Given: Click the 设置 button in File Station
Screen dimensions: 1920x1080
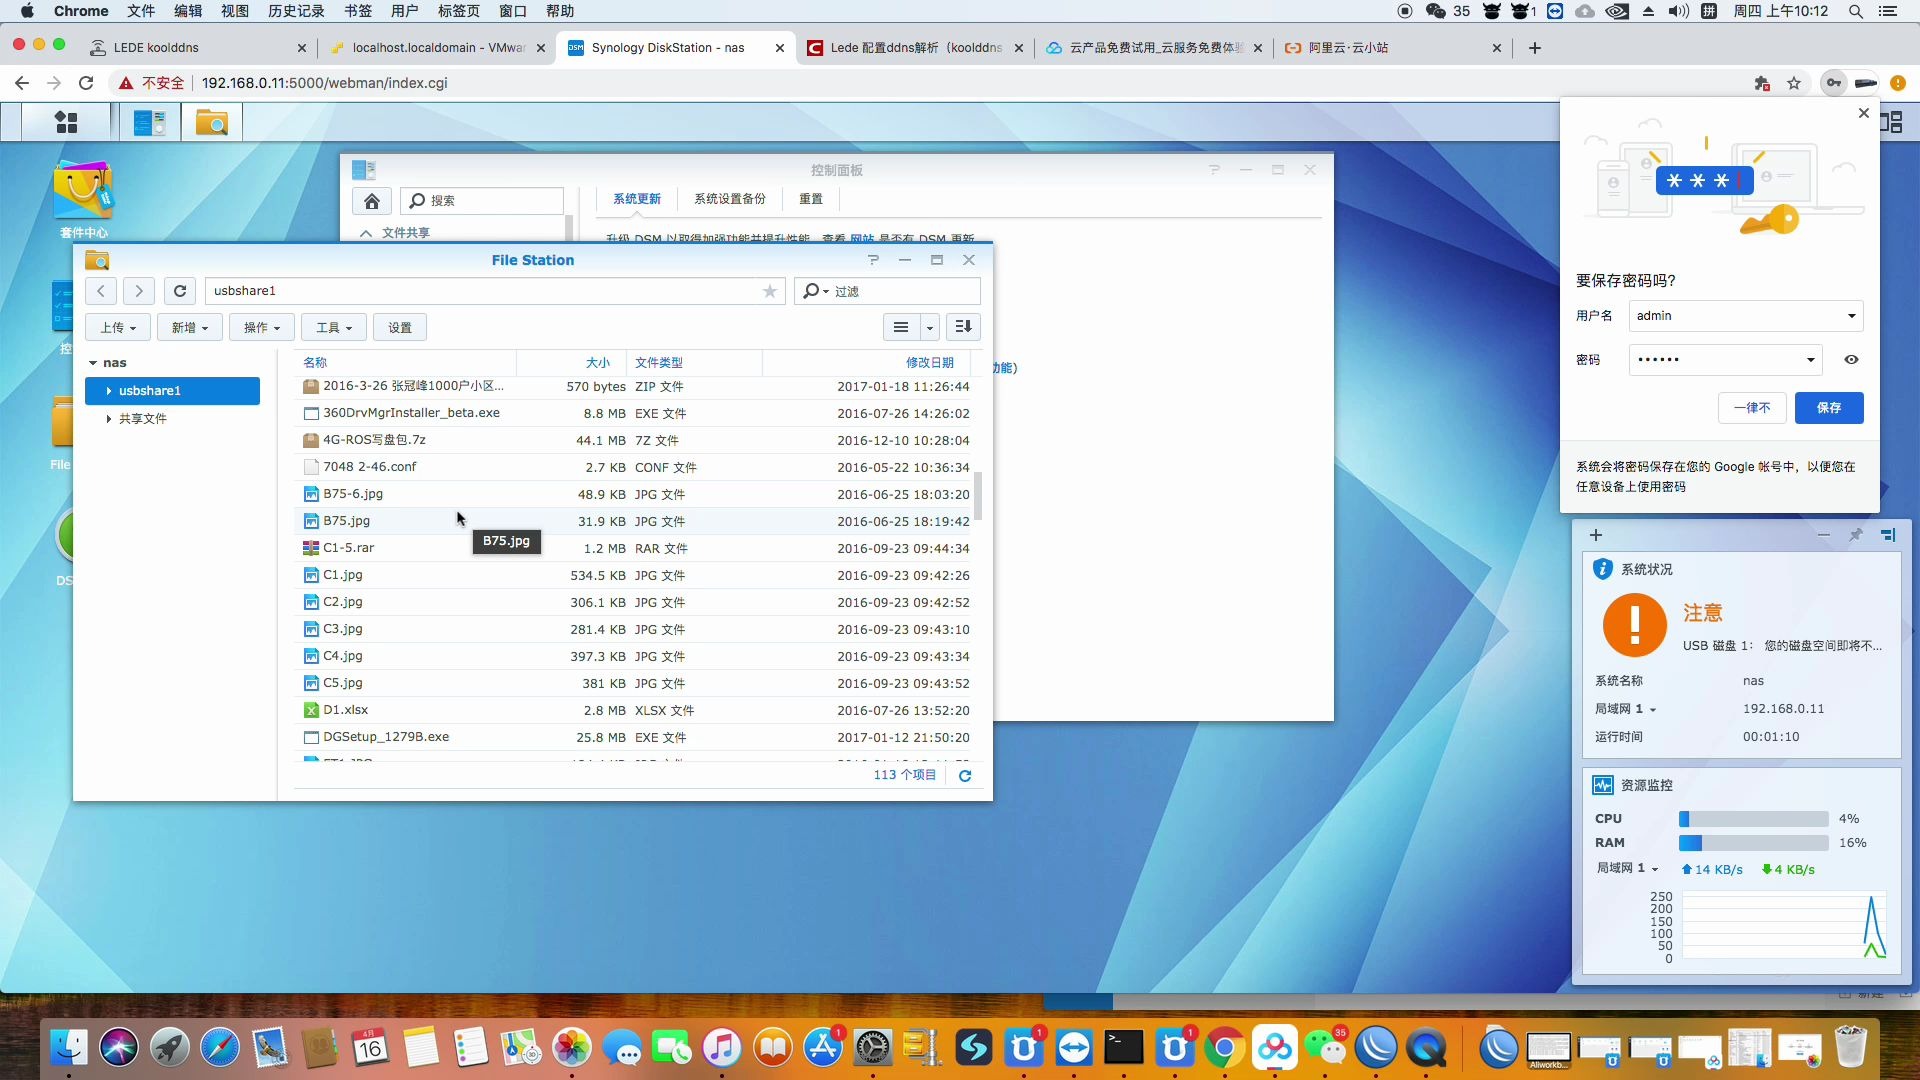Looking at the screenshot, I should pyautogui.click(x=400, y=327).
